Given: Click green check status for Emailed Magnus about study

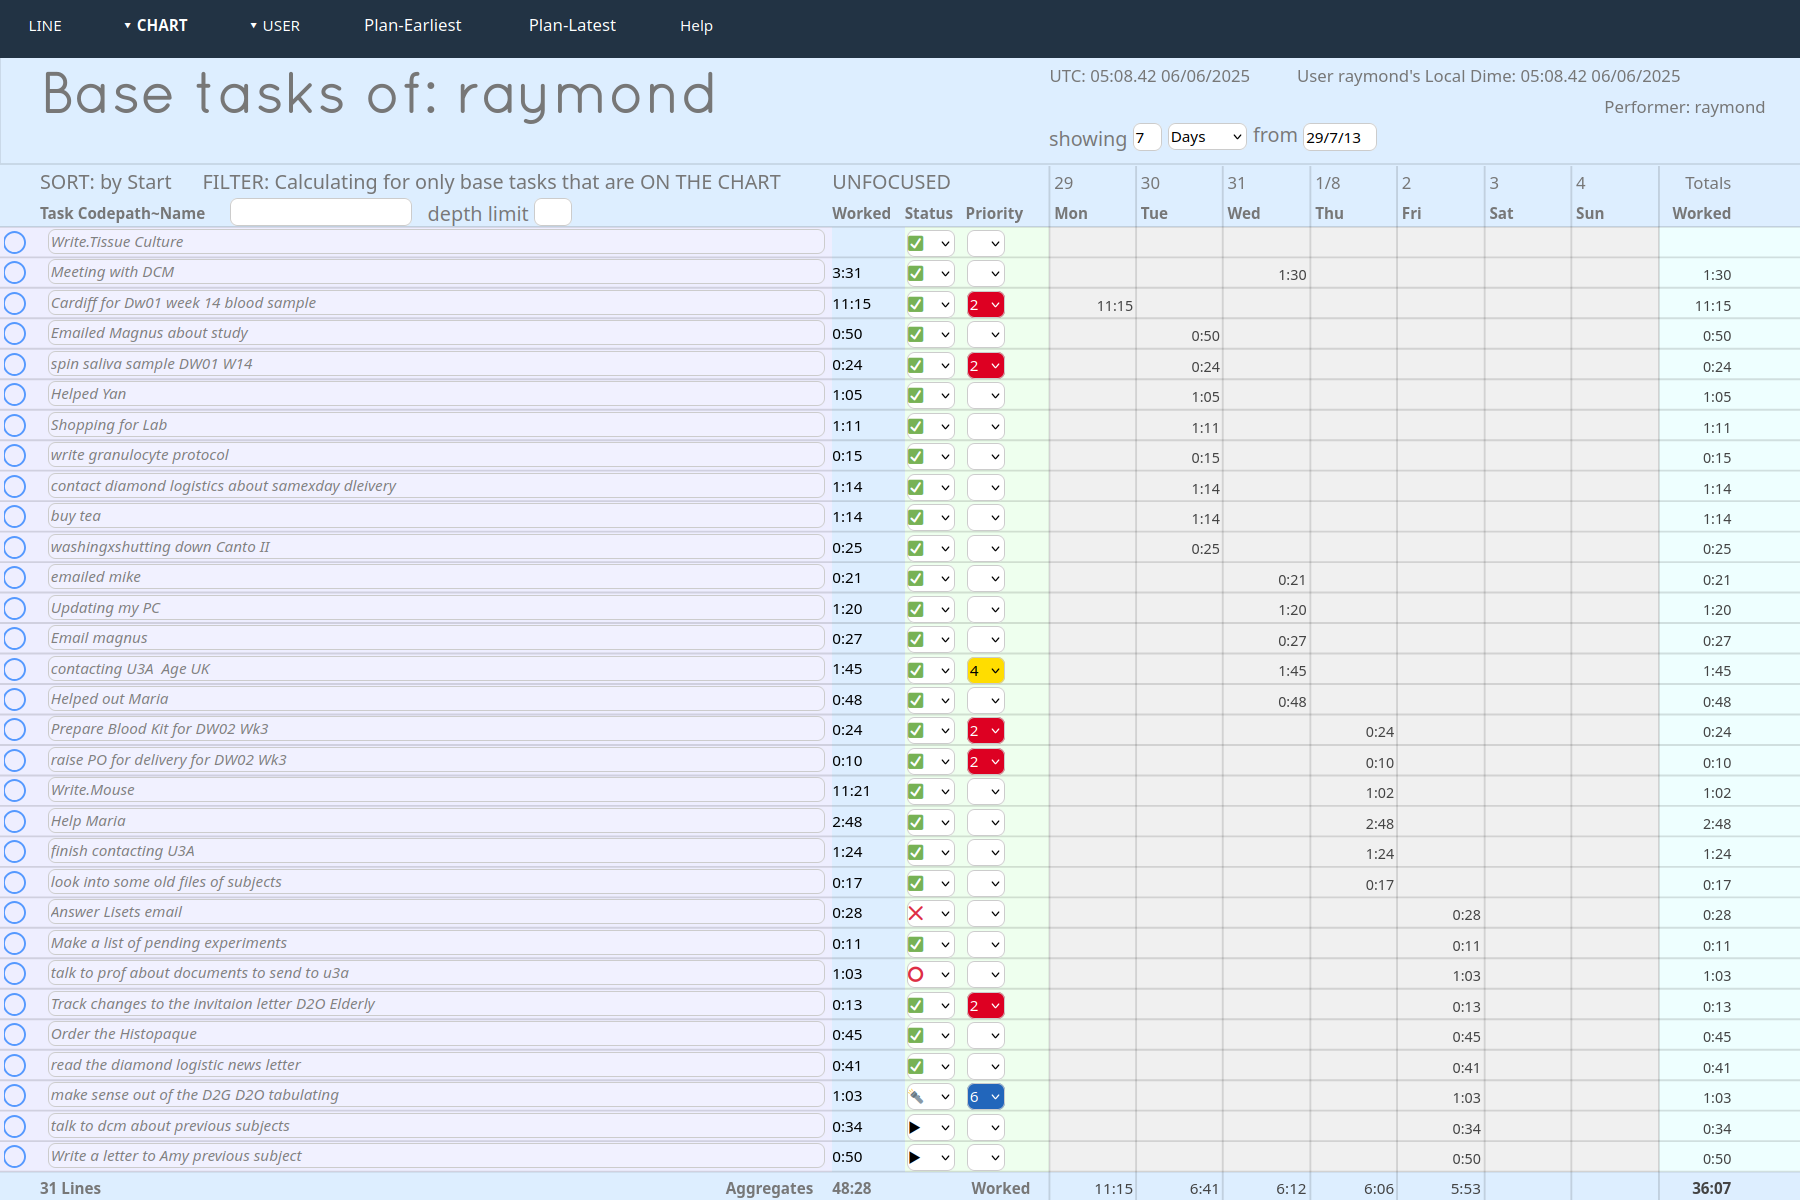Looking at the screenshot, I should tap(916, 334).
